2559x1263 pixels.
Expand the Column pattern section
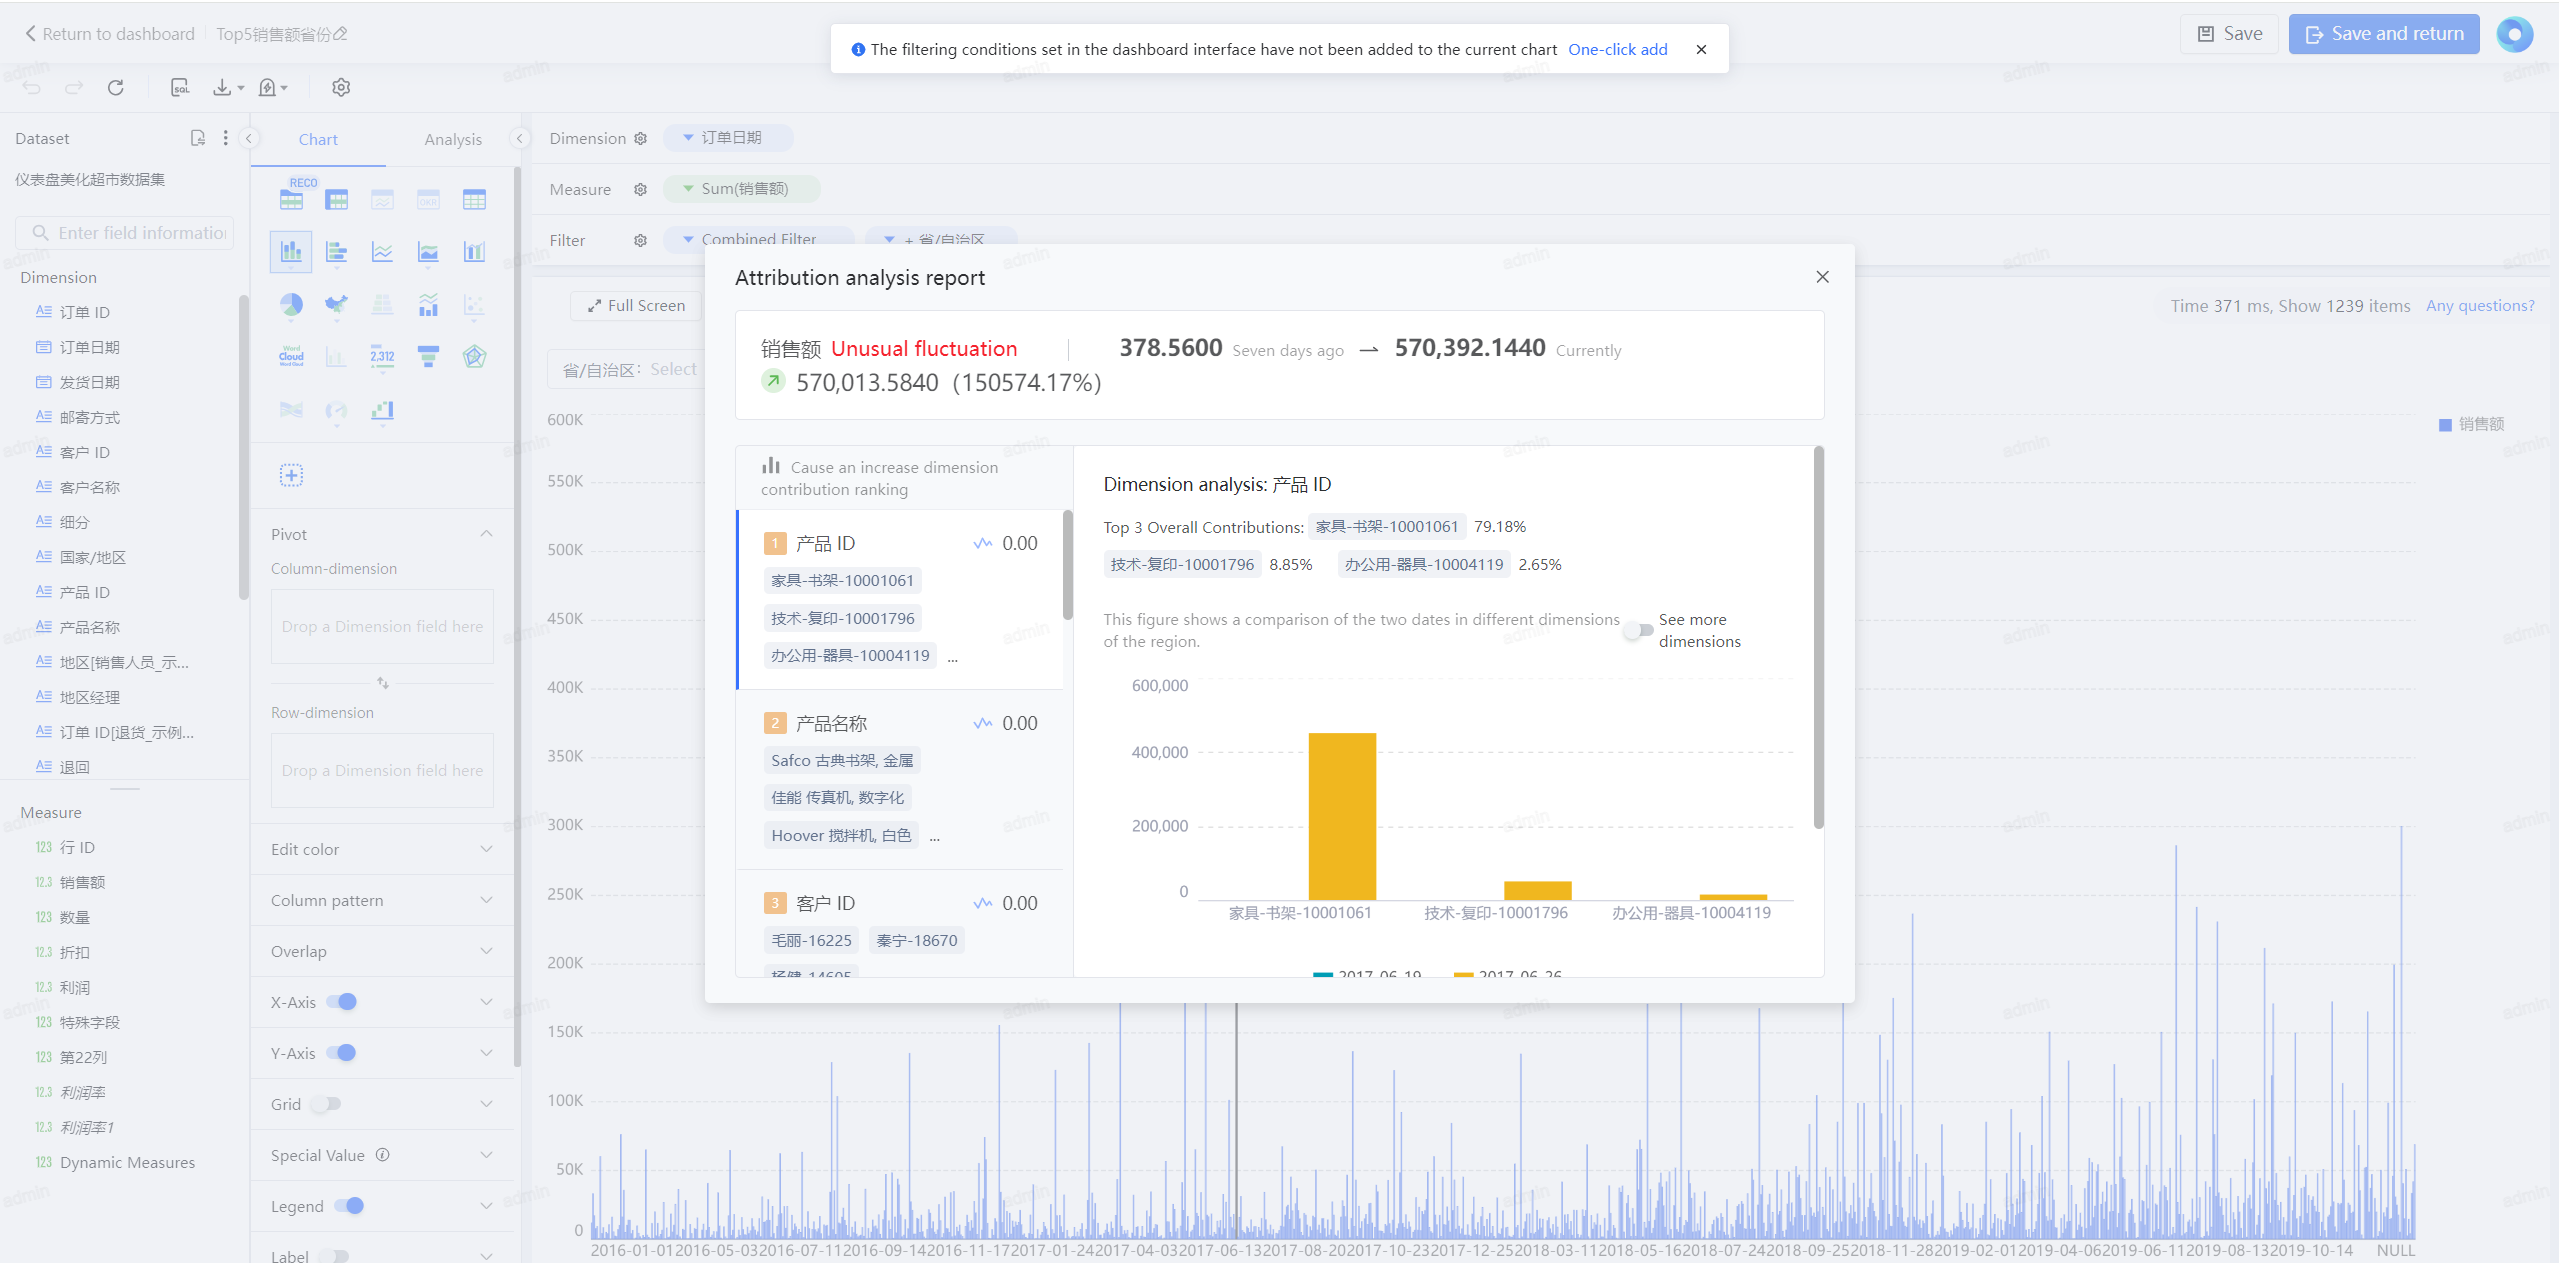[x=382, y=901]
